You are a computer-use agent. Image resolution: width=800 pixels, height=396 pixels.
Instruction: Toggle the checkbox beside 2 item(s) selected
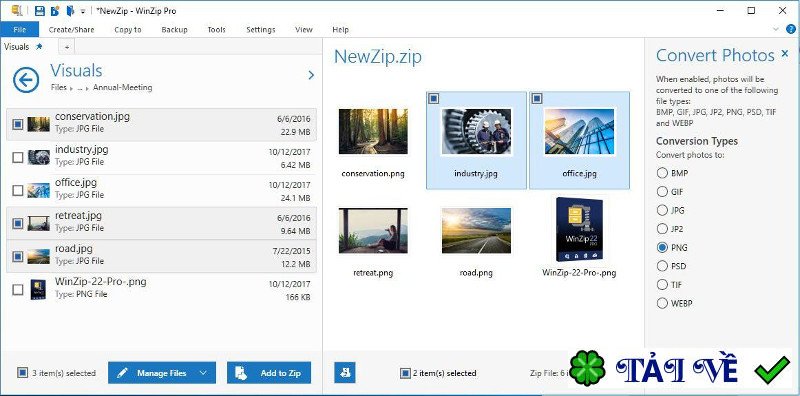[x=405, y=373]
